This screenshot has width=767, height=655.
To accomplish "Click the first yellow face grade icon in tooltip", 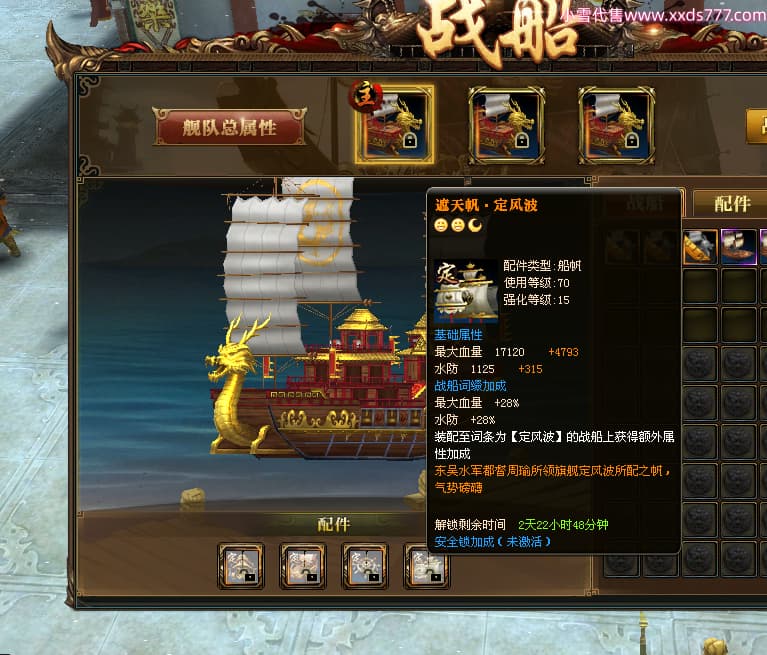I will point(441,225).
